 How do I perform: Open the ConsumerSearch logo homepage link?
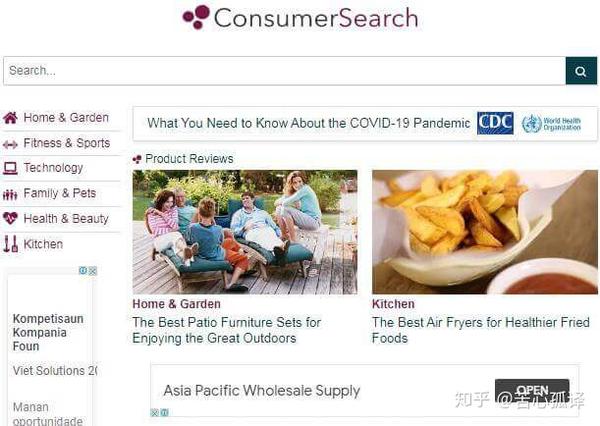coord(300,18)
